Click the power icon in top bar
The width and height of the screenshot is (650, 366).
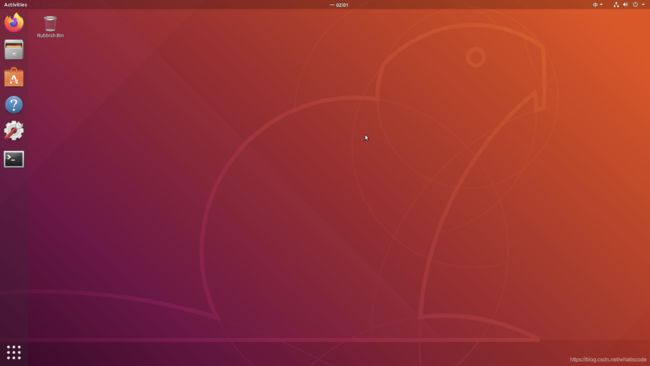tap(635, 5)
